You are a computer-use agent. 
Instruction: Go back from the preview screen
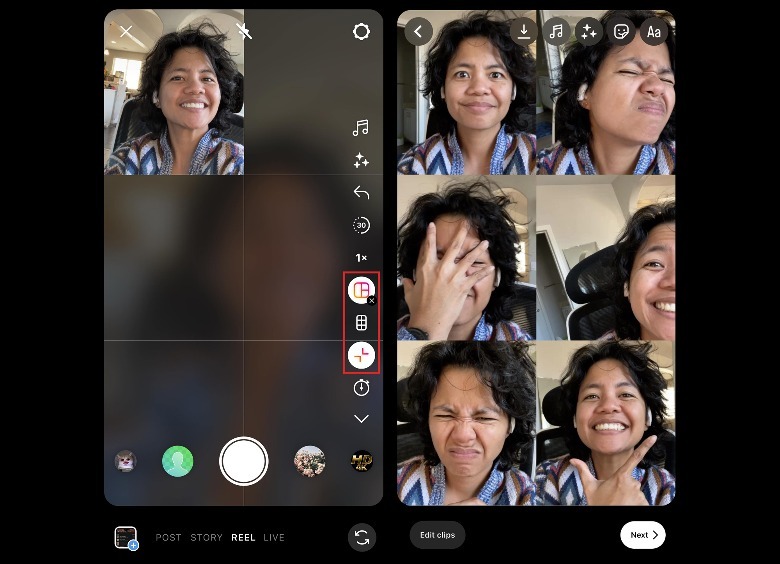(418, 32)
